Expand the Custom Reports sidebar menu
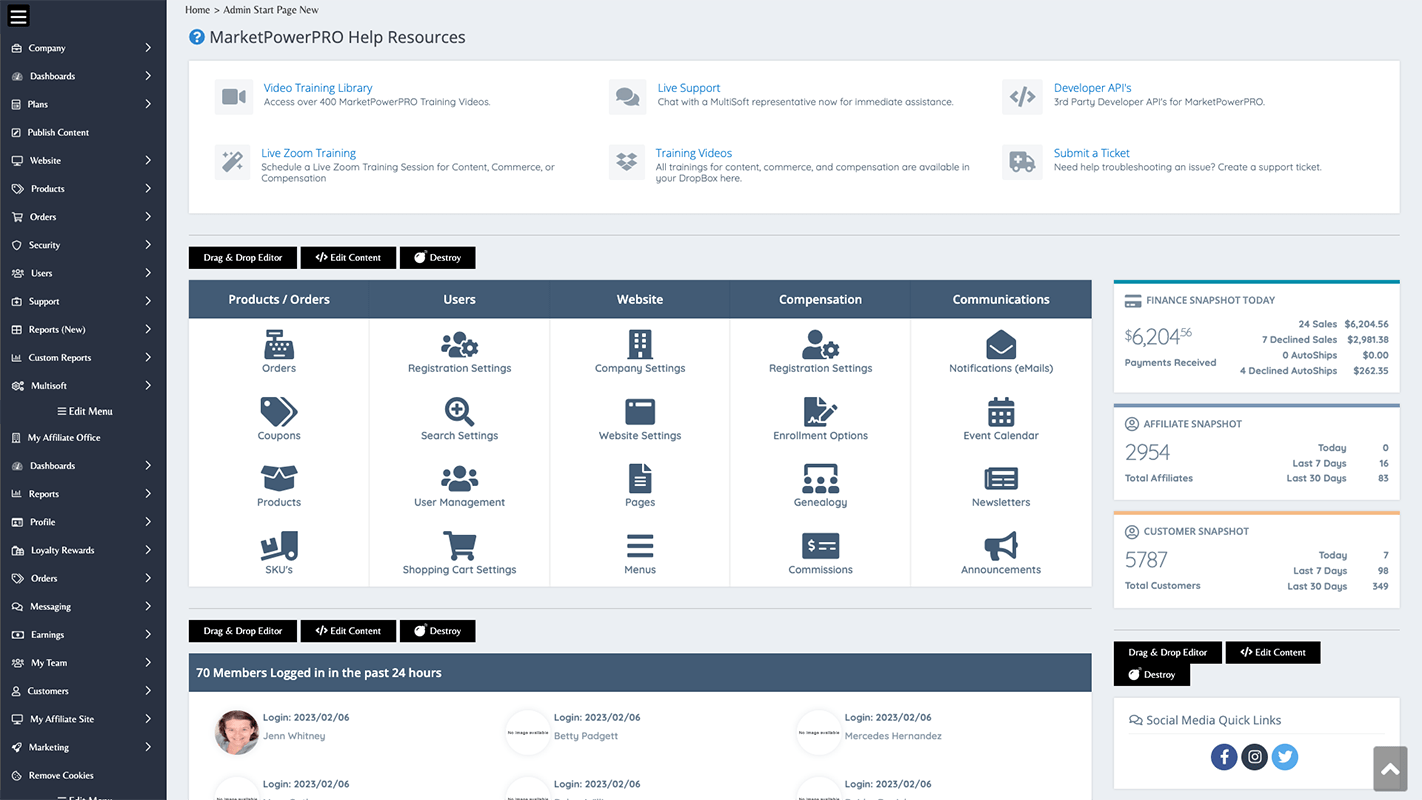The height and width of the screenshot is (800, 1422). (x=83, y=357)
